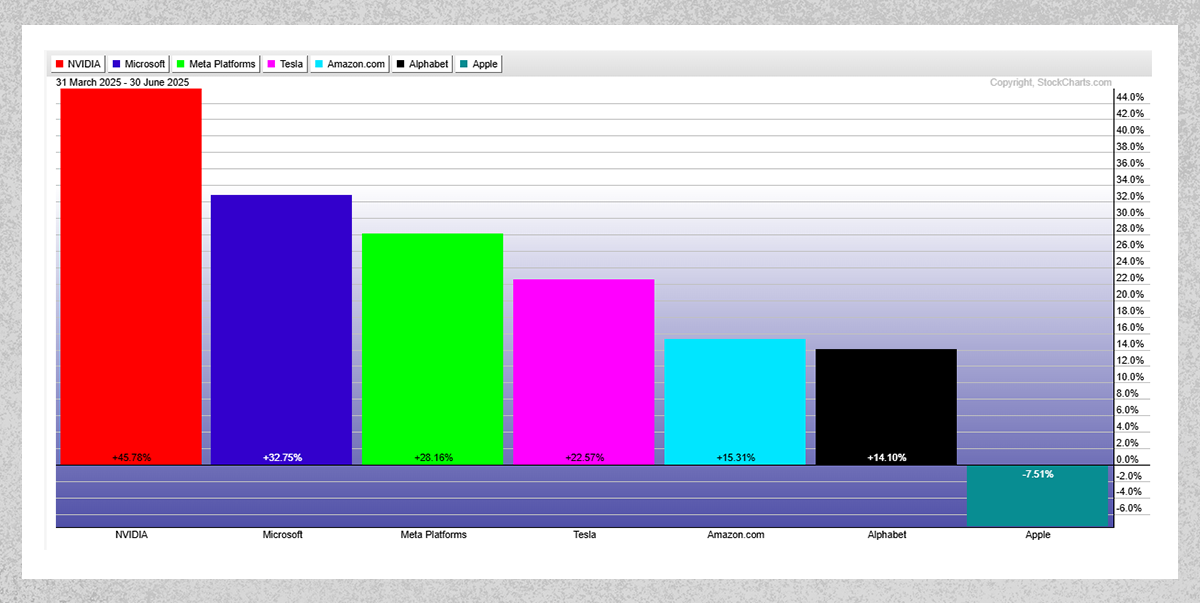Toggle the Alphabet legend button
The width and height of the screenshot is (1200, 603).
point(422,64)
